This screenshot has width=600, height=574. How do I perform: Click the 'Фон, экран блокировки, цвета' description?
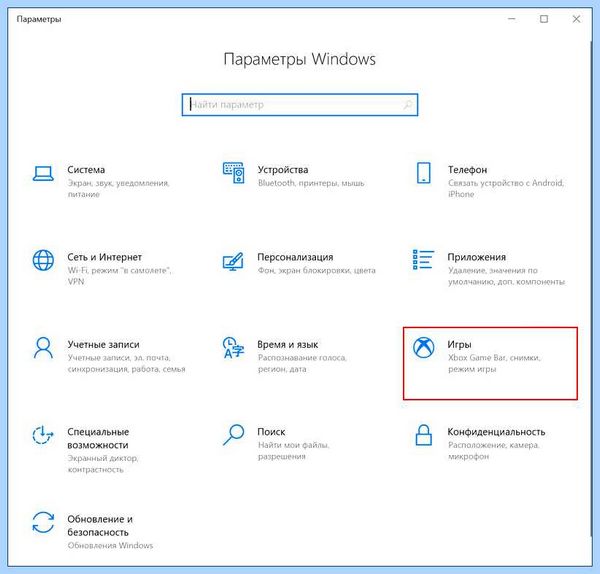coord(316,271)
